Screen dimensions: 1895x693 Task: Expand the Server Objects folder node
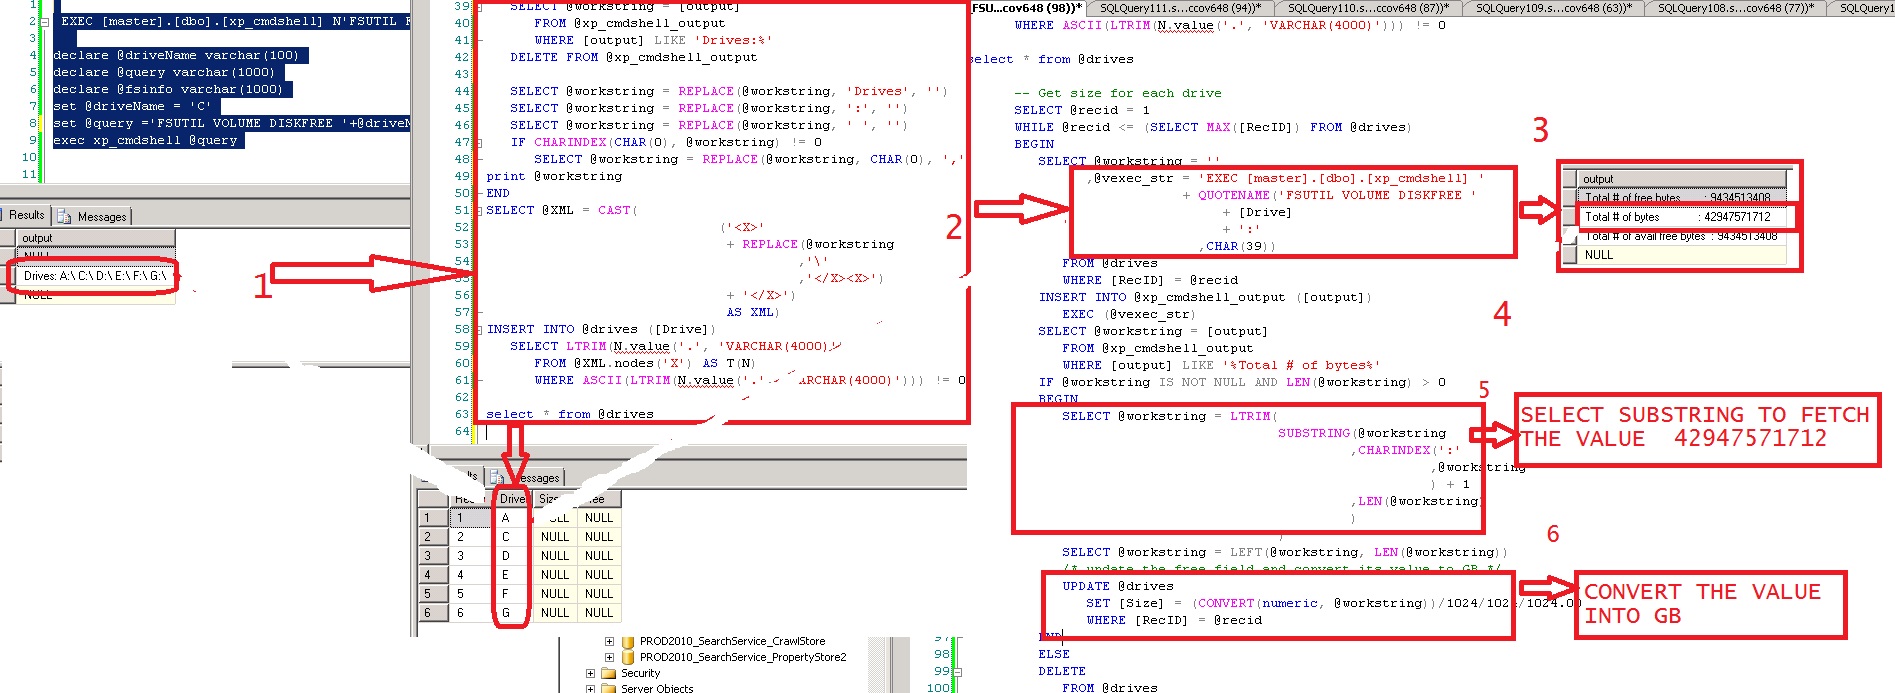click(x=591, y=689)
